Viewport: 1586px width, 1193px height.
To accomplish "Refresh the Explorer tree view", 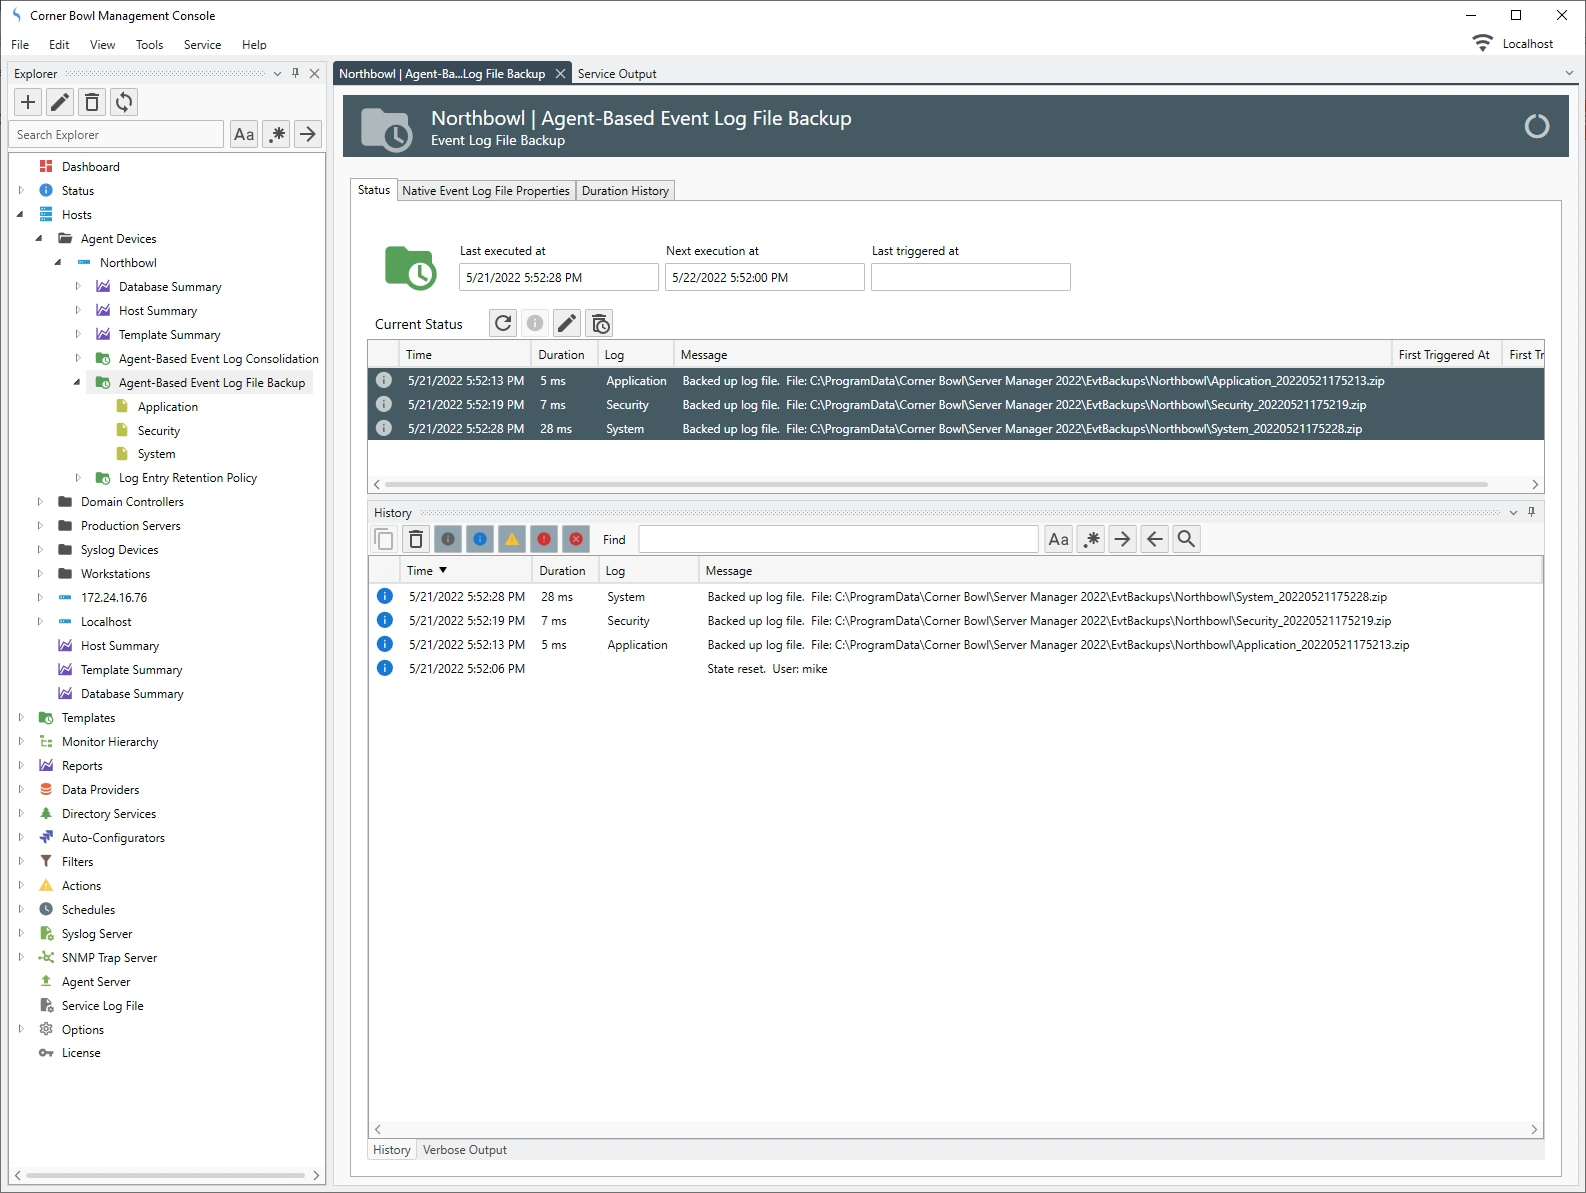I will [x=124, y=102].
